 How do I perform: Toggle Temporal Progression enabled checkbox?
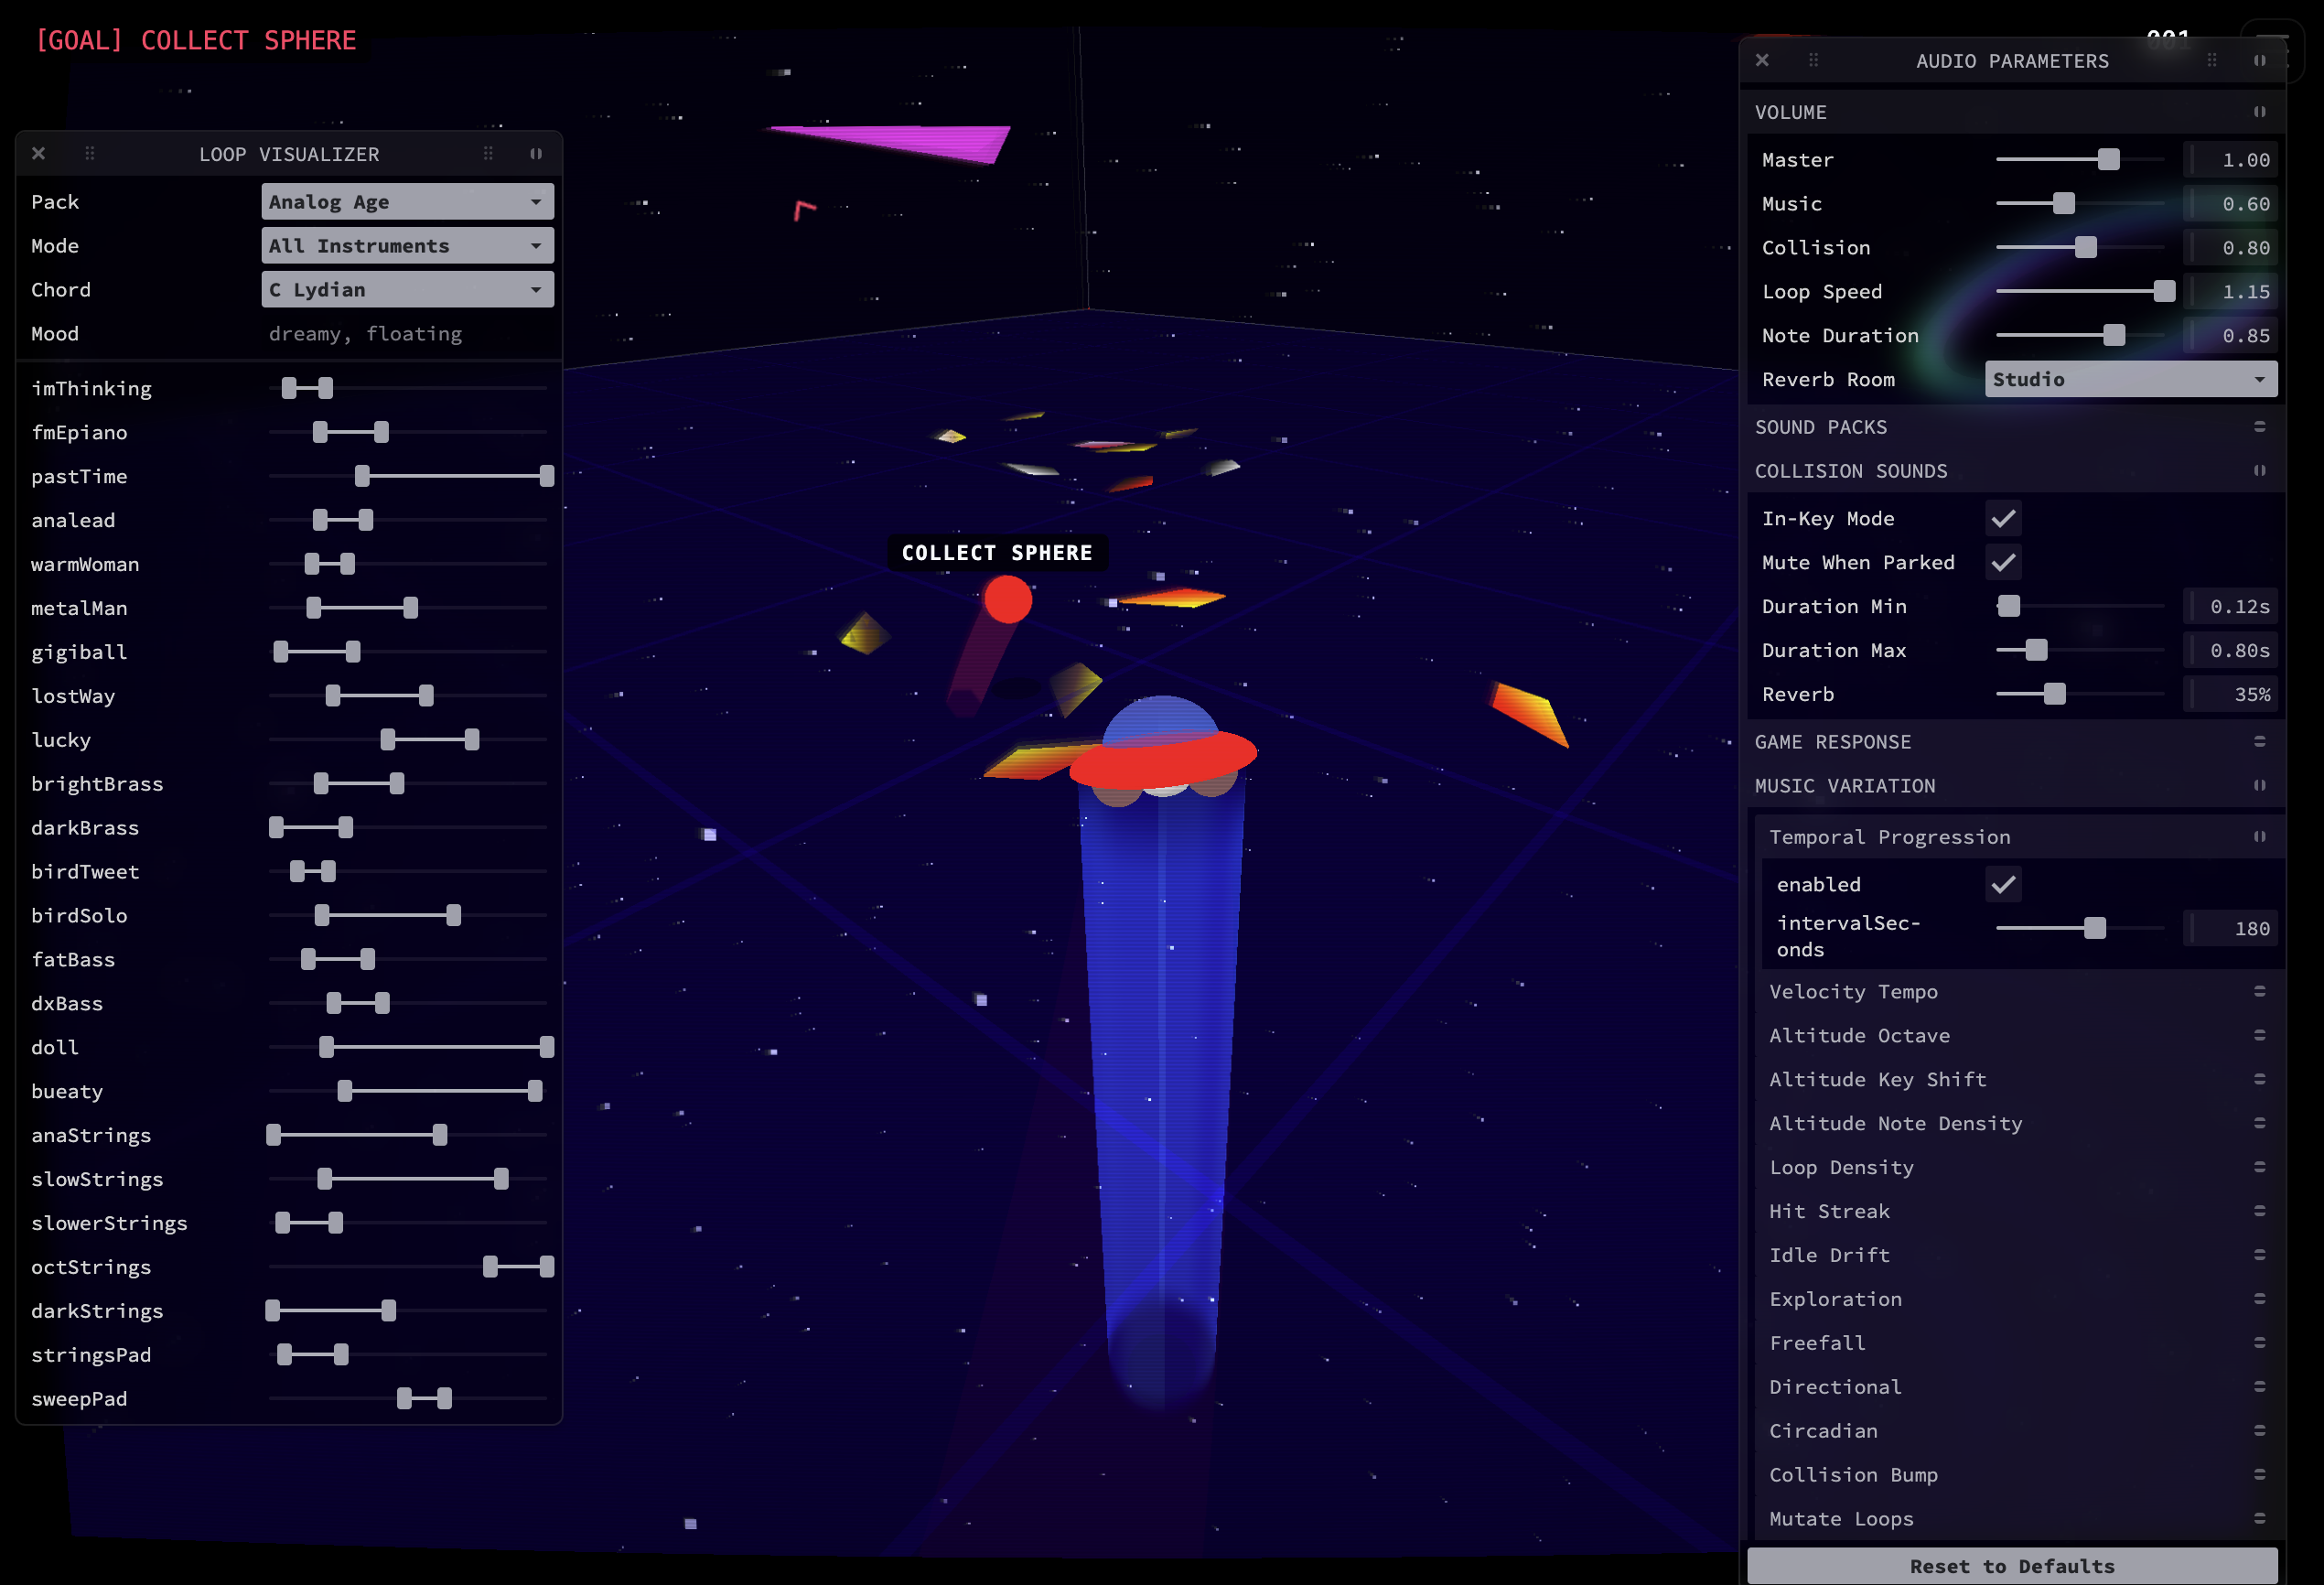pyautogui.click(x=2003, y=885)
